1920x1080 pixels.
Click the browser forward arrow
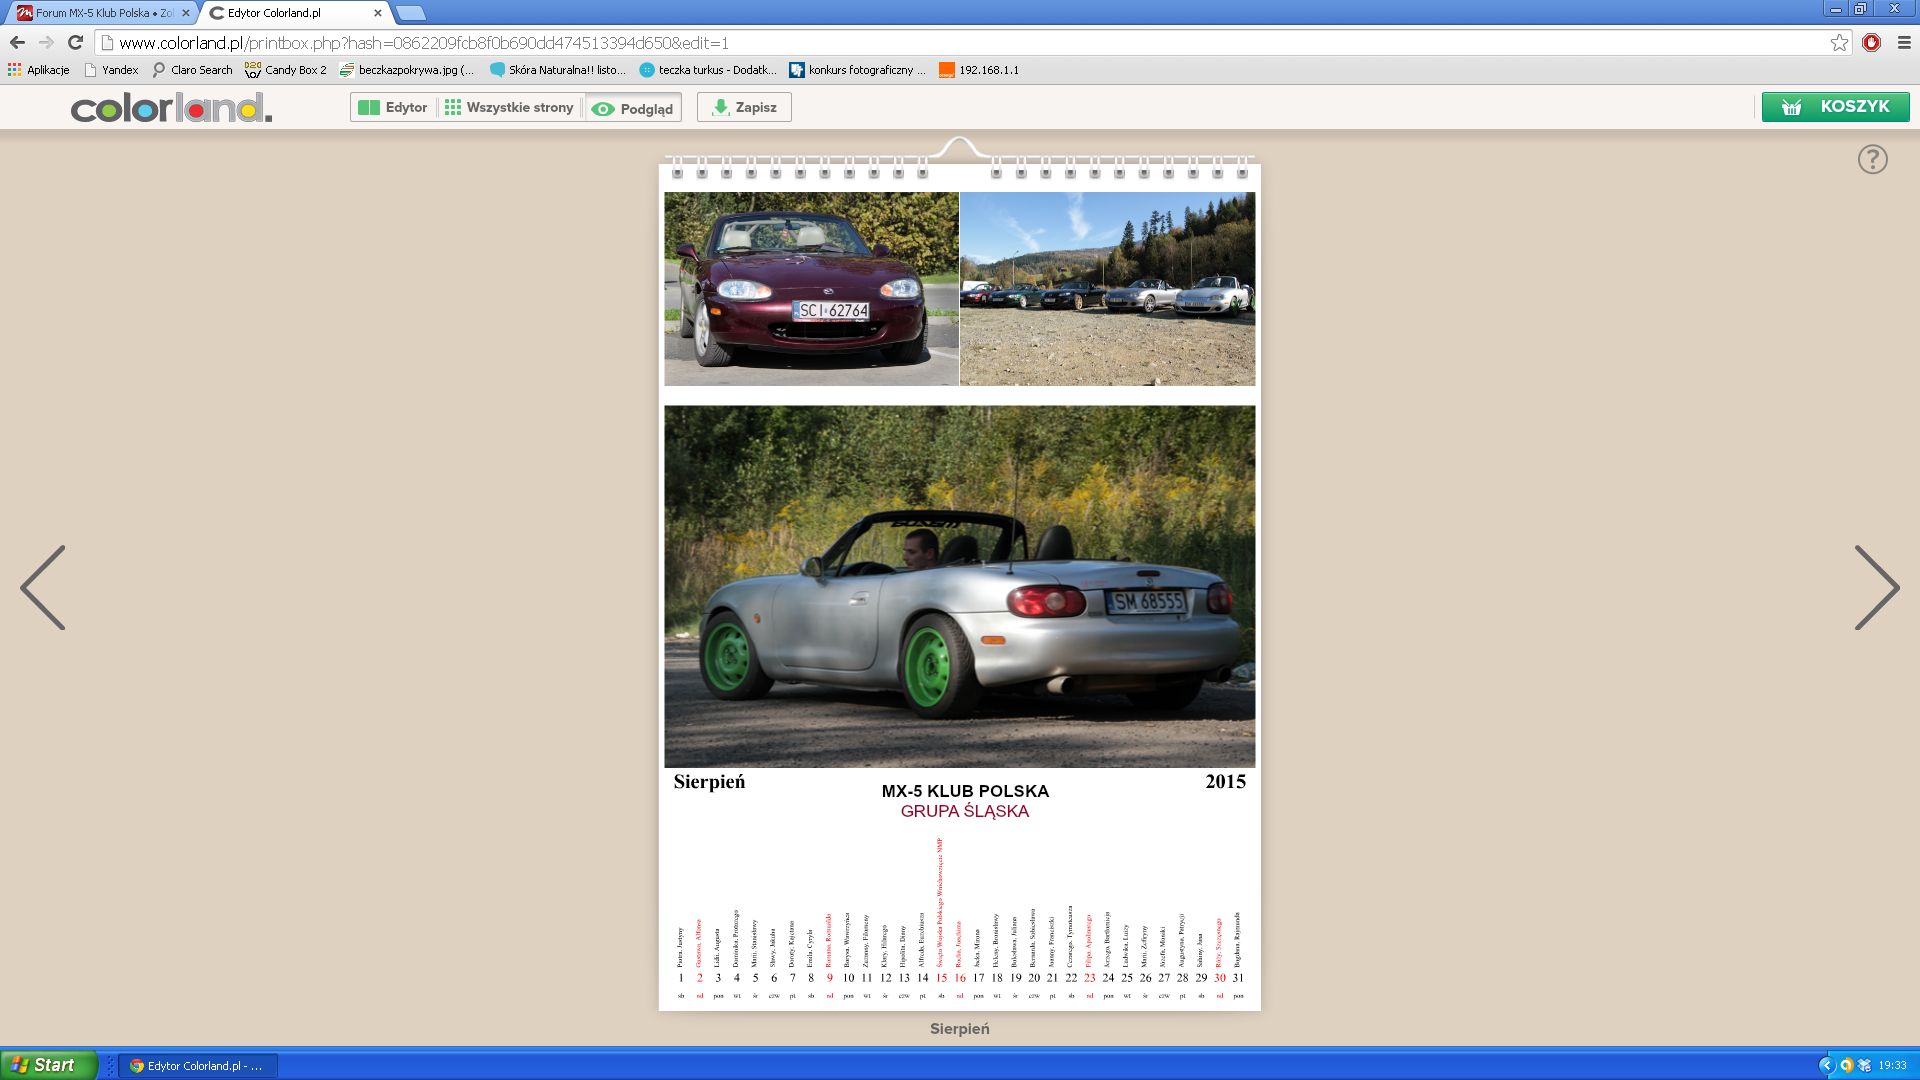46,42
